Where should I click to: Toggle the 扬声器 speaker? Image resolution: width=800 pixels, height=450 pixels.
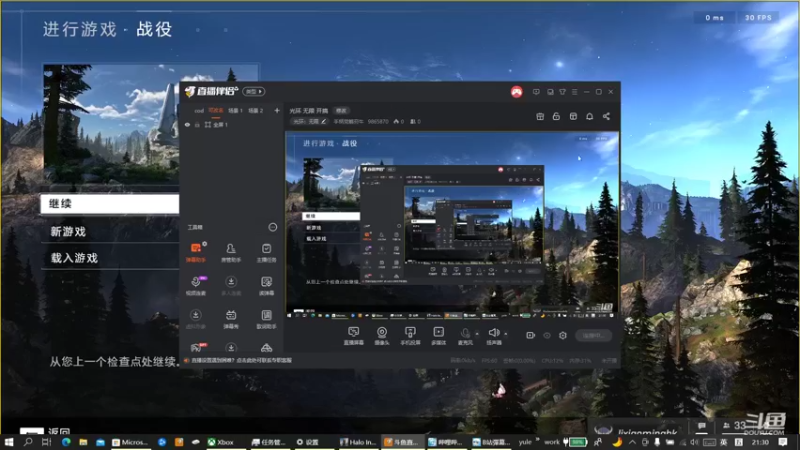pyautogui.click(x=493, y=336)
